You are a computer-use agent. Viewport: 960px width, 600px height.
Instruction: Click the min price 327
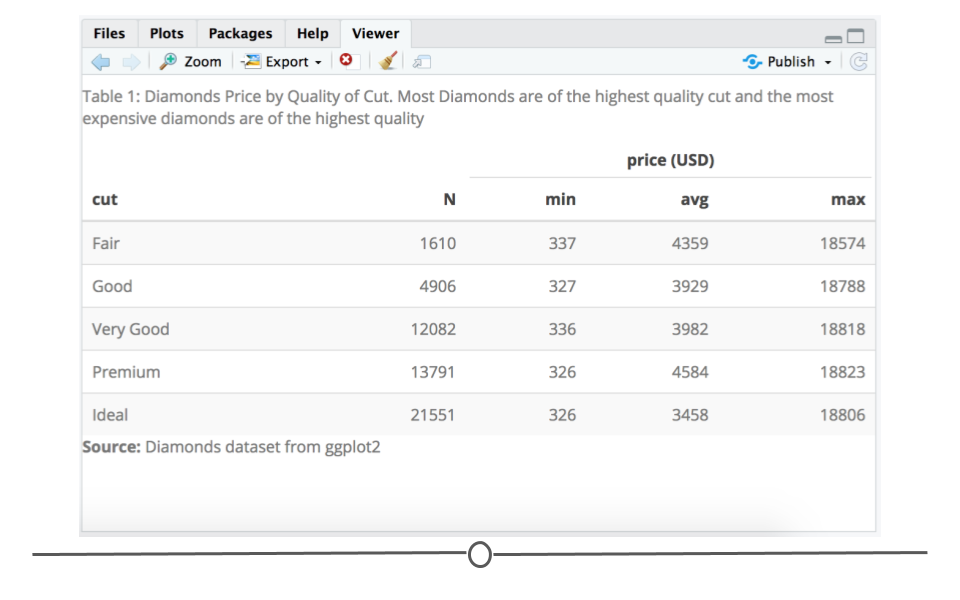(x=562, y=287)
